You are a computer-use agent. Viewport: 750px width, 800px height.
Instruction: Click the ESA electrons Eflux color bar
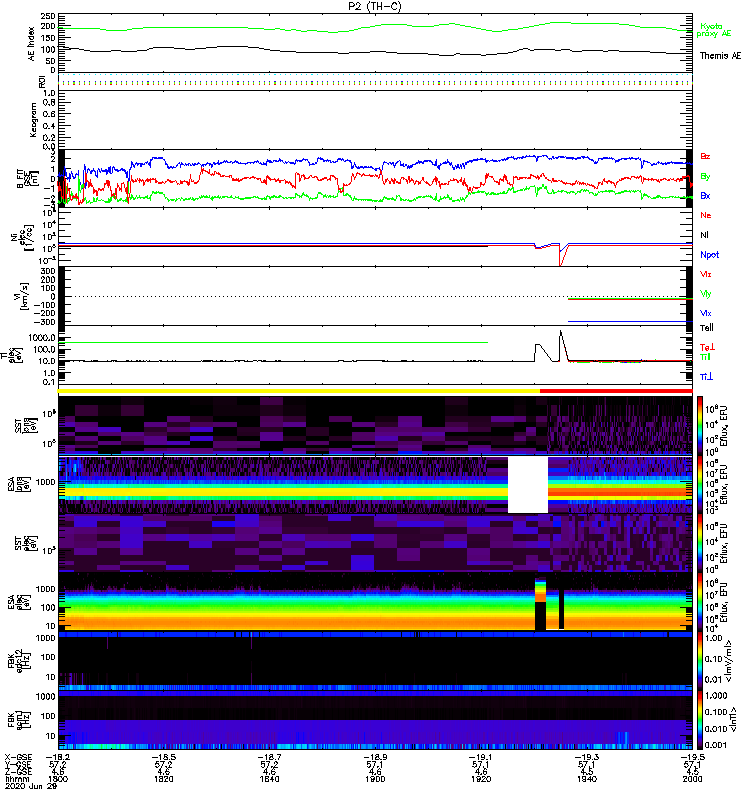tap(700, 602)
